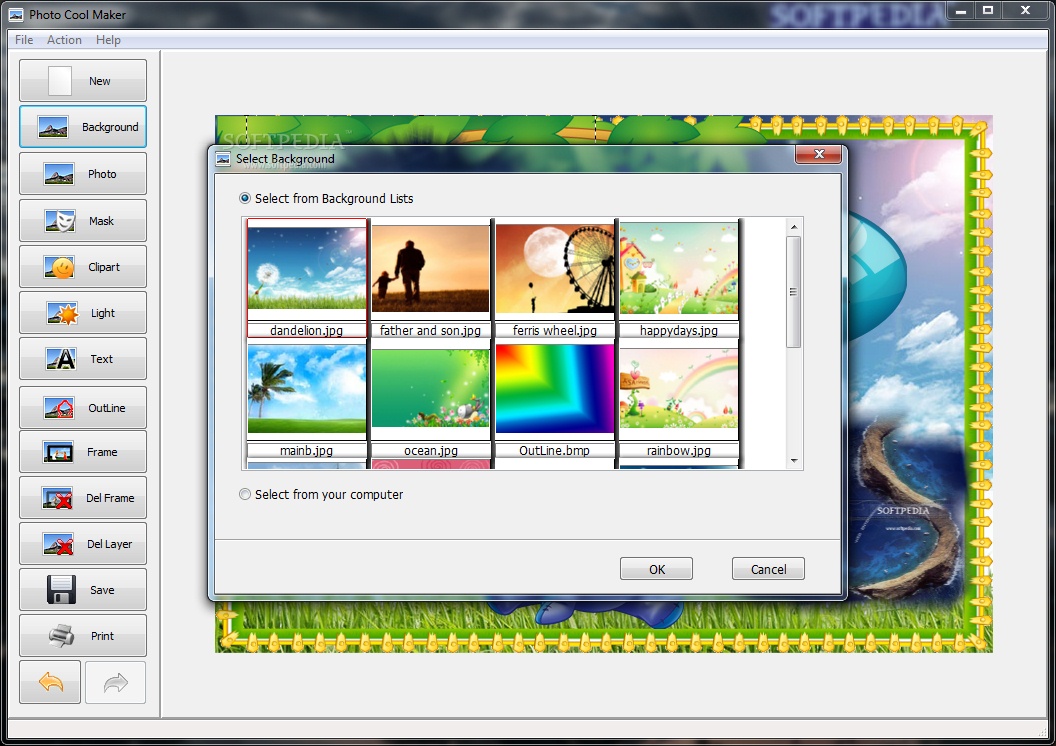Image resolution: width=1056 pixels, height=746 pixels.
Task: Click the Del Frame red-cross icon
Action: pyautogui.click(x=57, y=498)
